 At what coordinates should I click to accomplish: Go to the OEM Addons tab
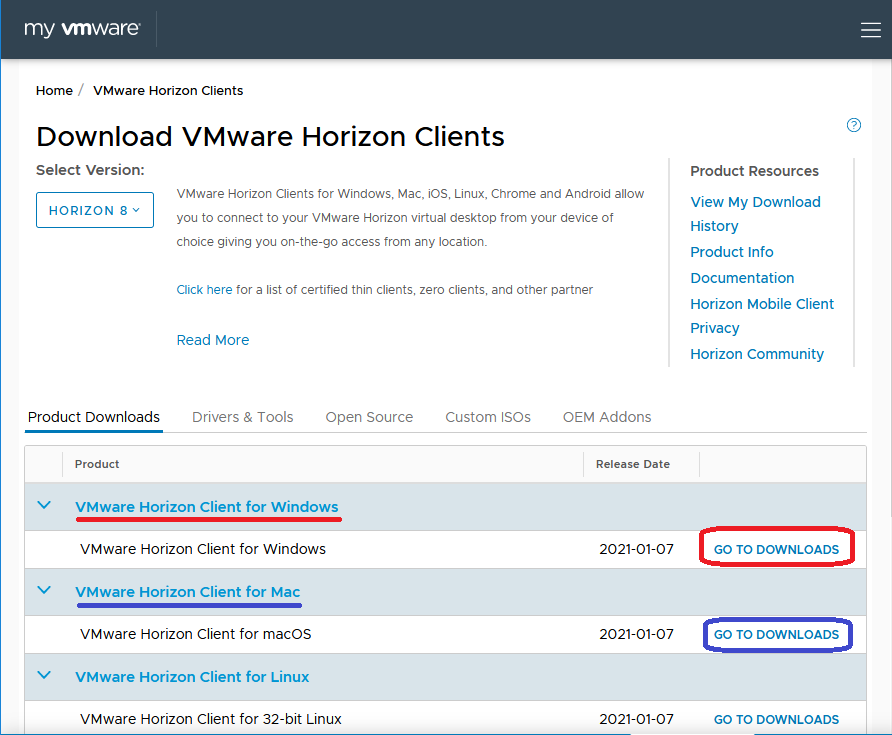click(x=607, y=417)
